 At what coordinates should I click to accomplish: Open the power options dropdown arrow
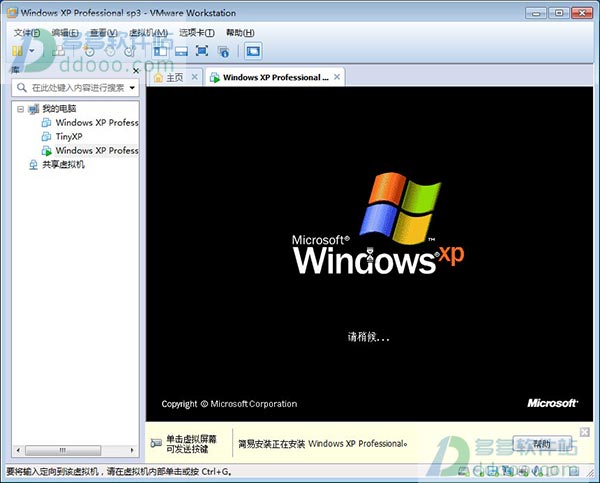pyautogui.click(x=32, y=51)
